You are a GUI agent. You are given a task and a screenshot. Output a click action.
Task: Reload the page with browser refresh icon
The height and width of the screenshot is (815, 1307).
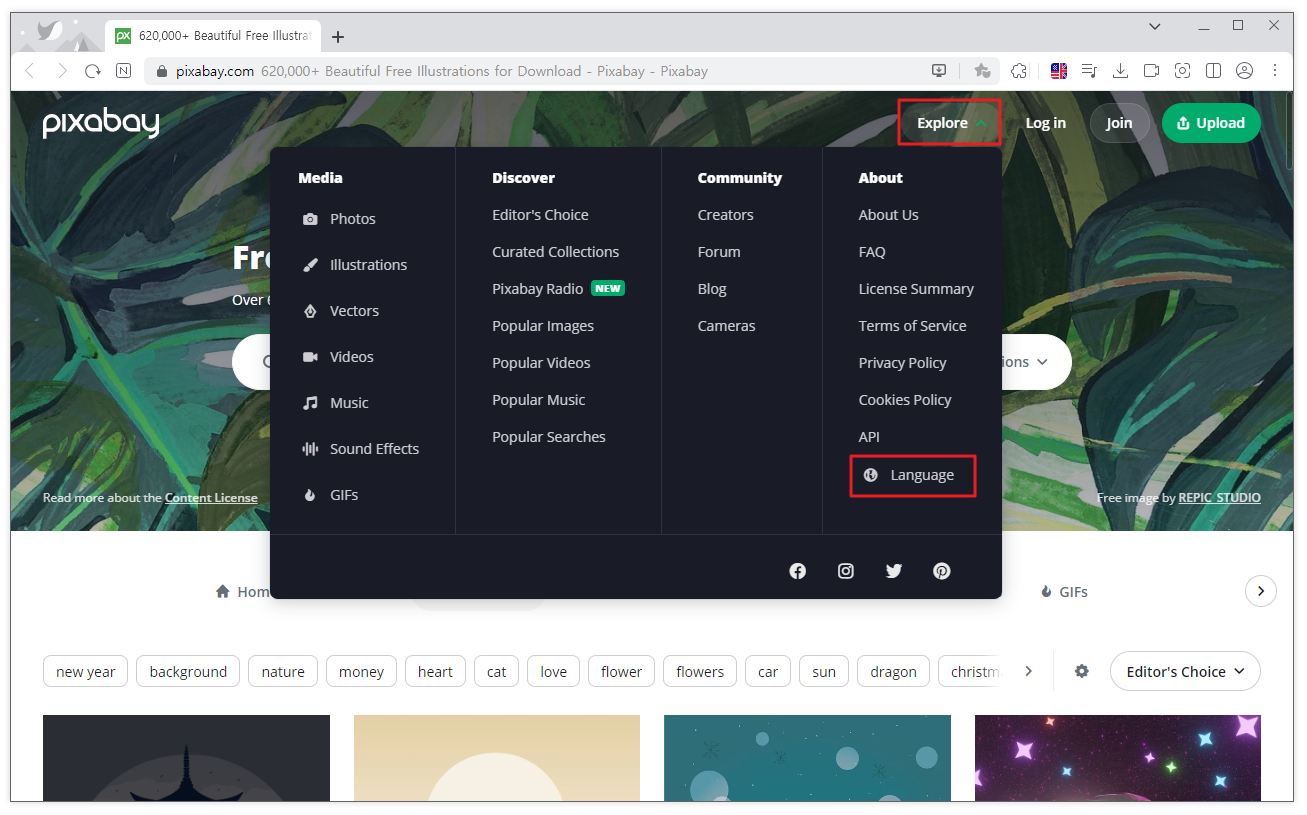[x=92, y=71]
